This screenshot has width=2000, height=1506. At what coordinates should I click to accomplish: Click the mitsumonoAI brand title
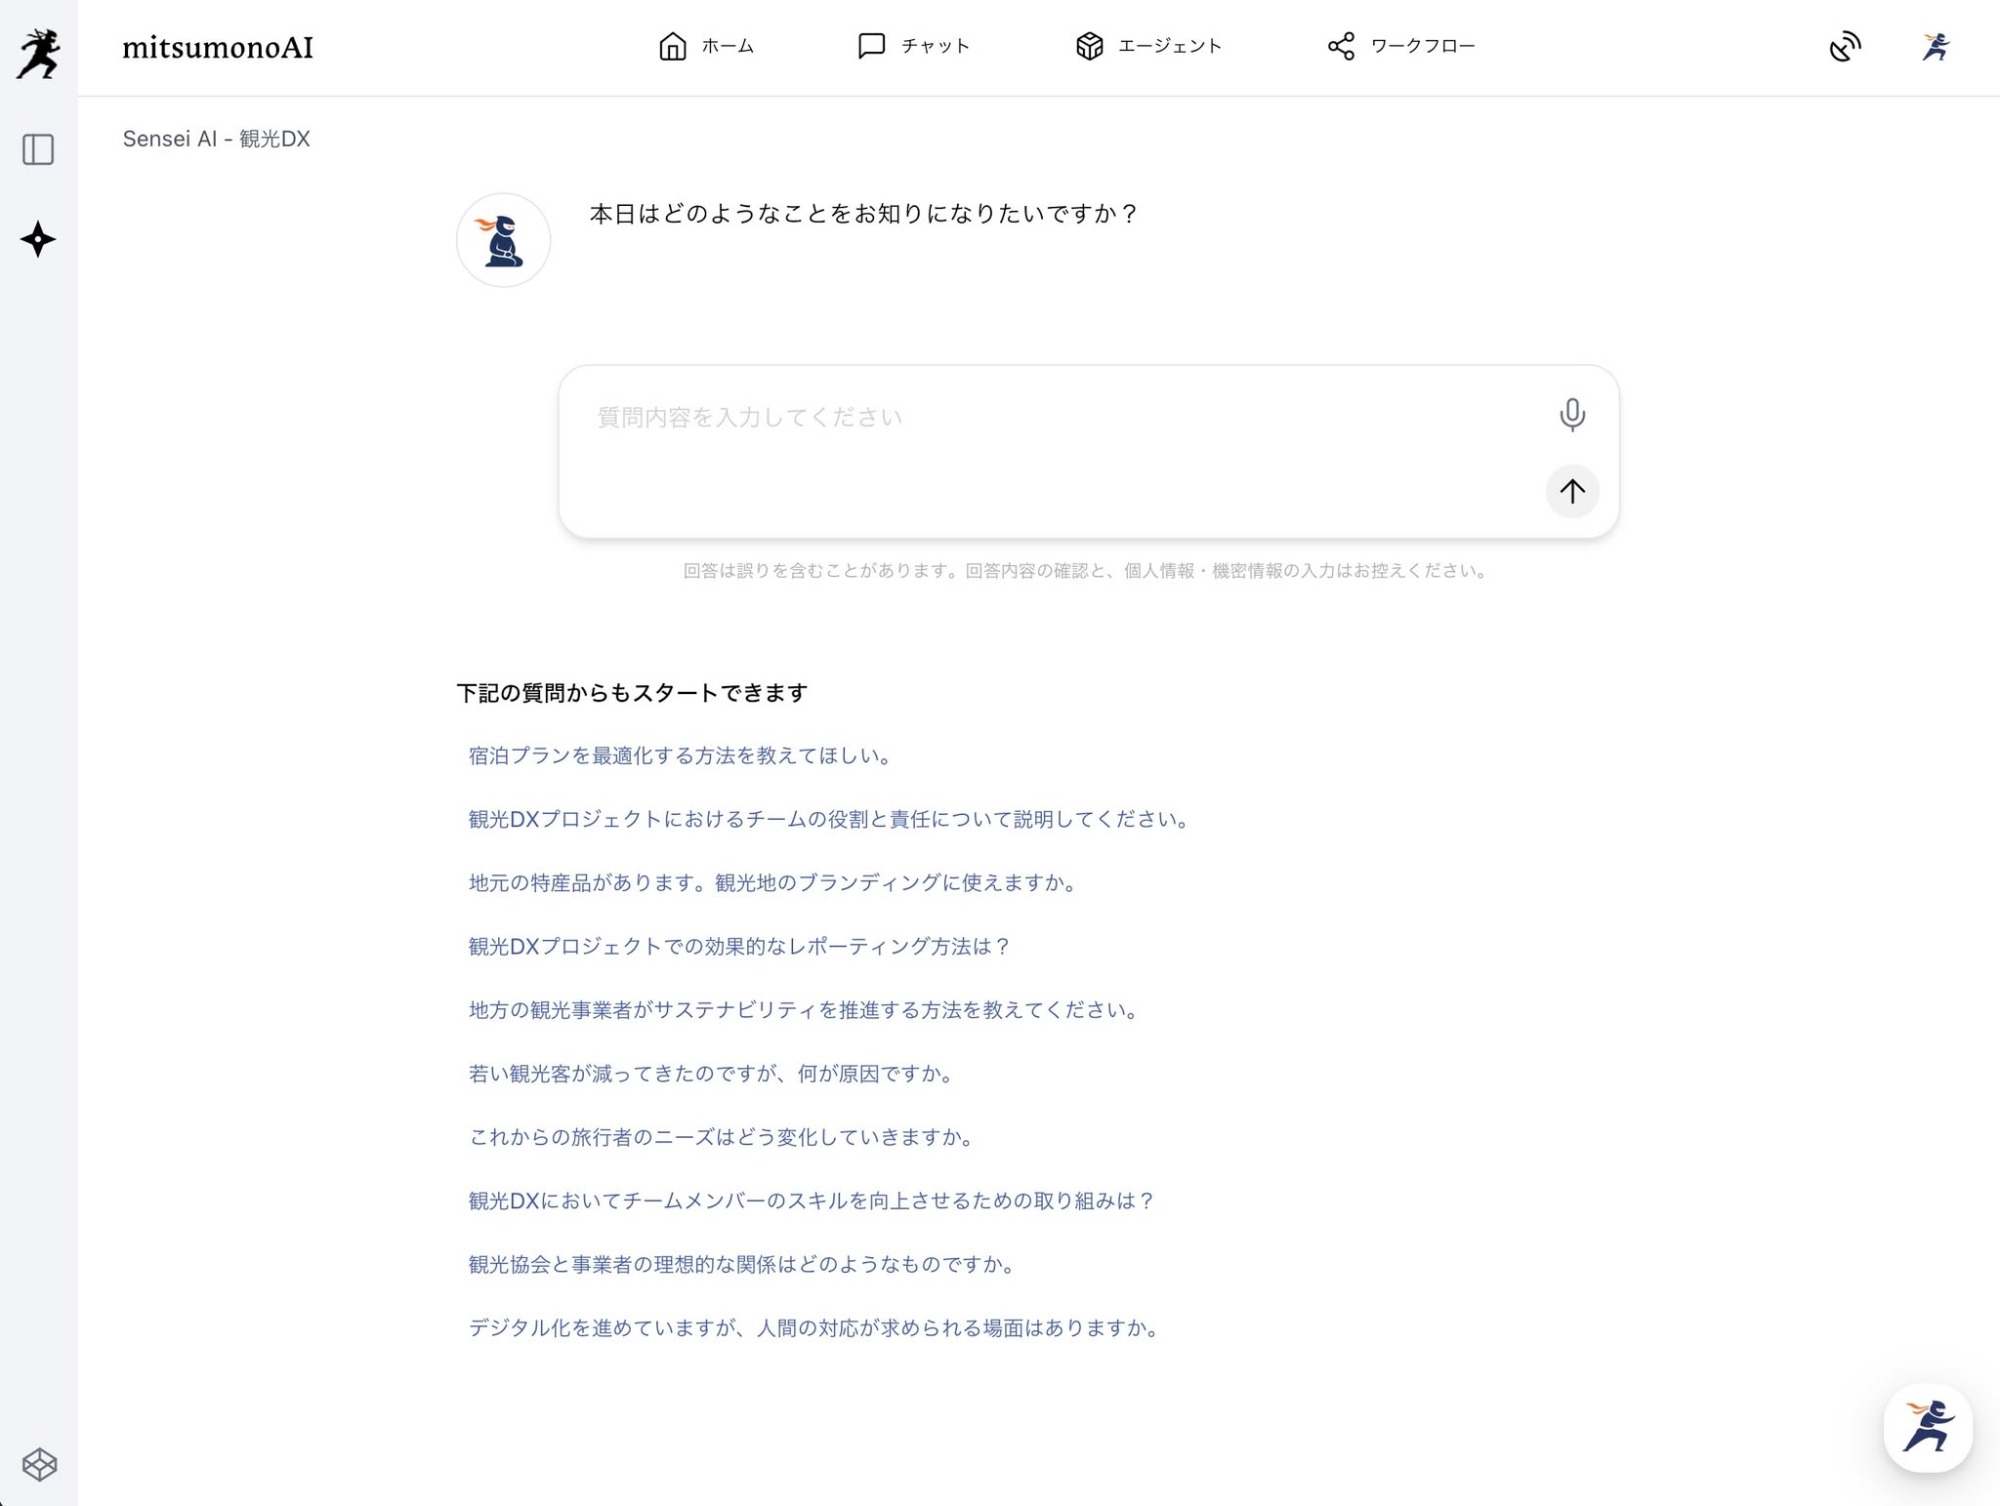coord(218,48)
